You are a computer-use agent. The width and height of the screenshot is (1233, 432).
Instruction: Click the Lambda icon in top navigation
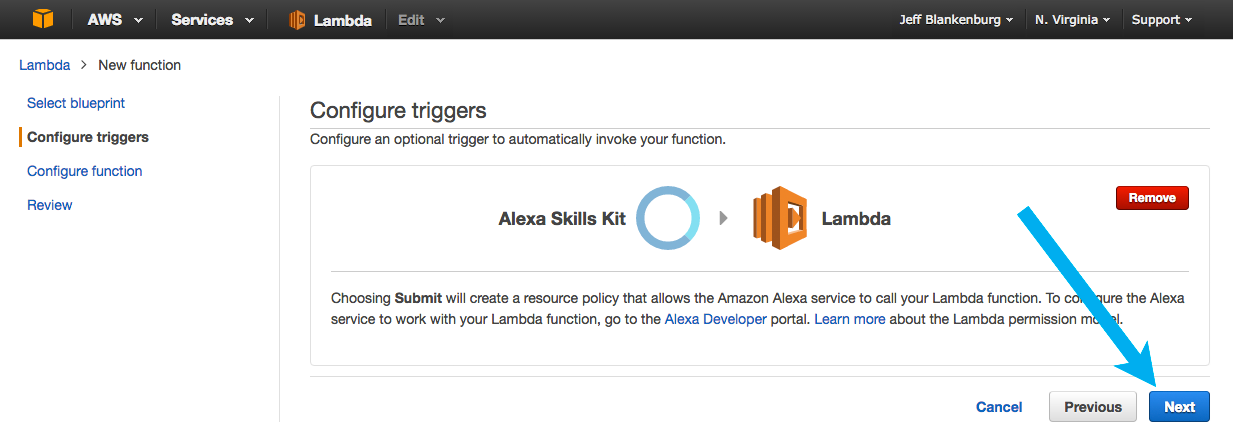coord(298,20)
